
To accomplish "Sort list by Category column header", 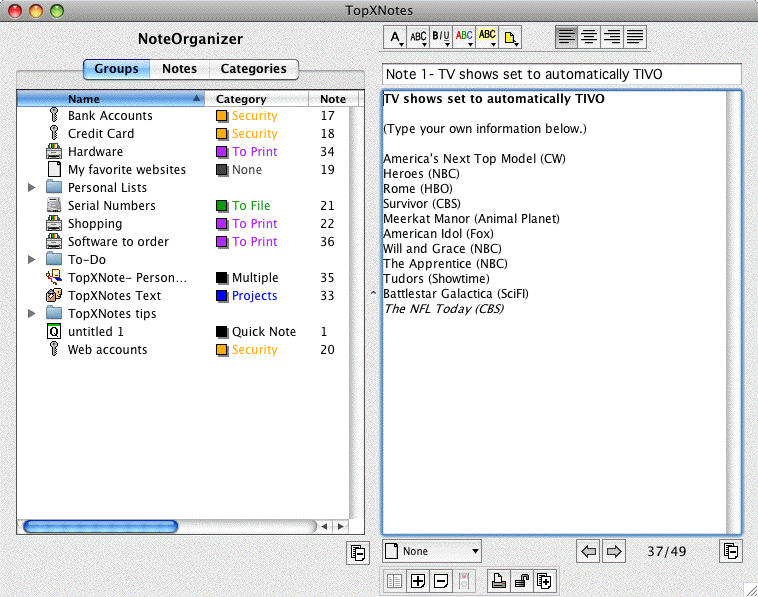I will (256, 99).
